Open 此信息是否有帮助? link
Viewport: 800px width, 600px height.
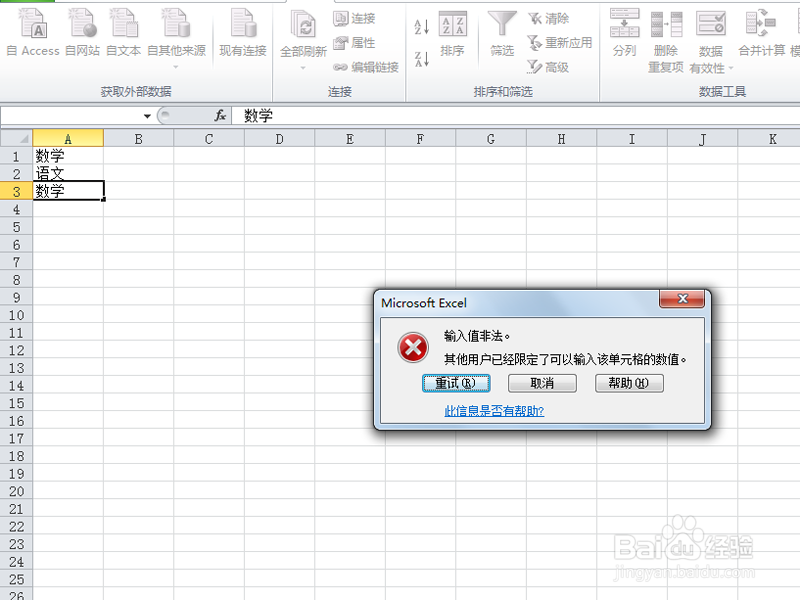point(494,411)
